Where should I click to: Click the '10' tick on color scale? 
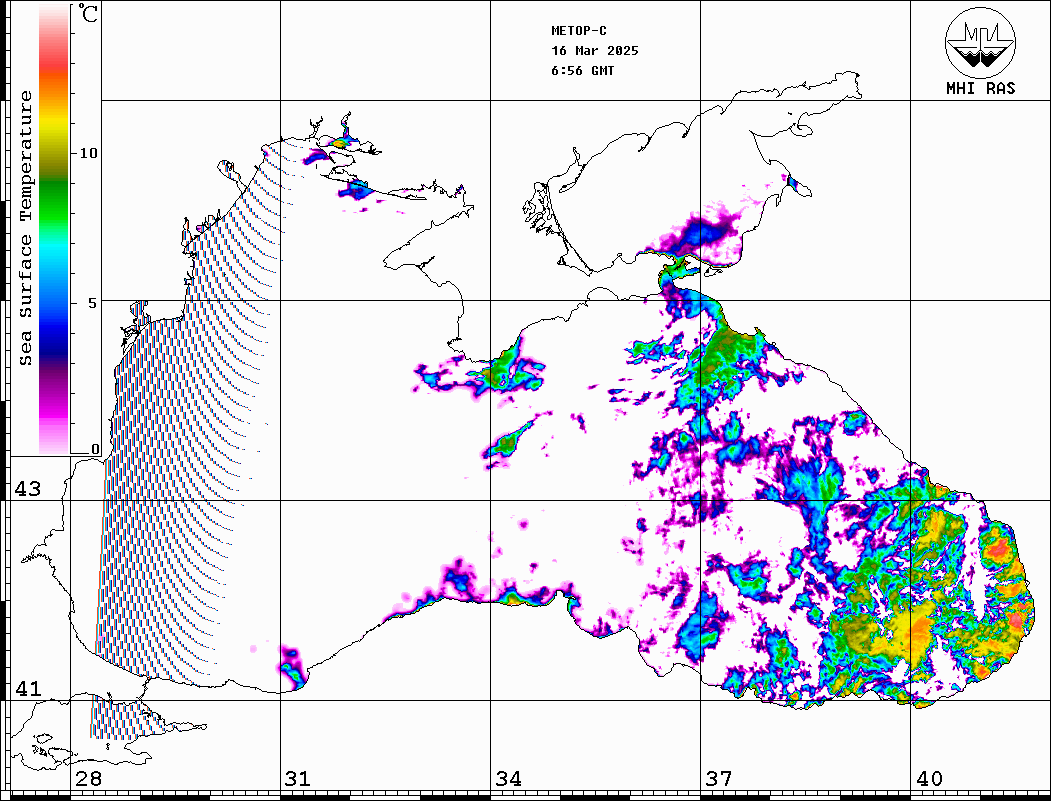(88, 153)
